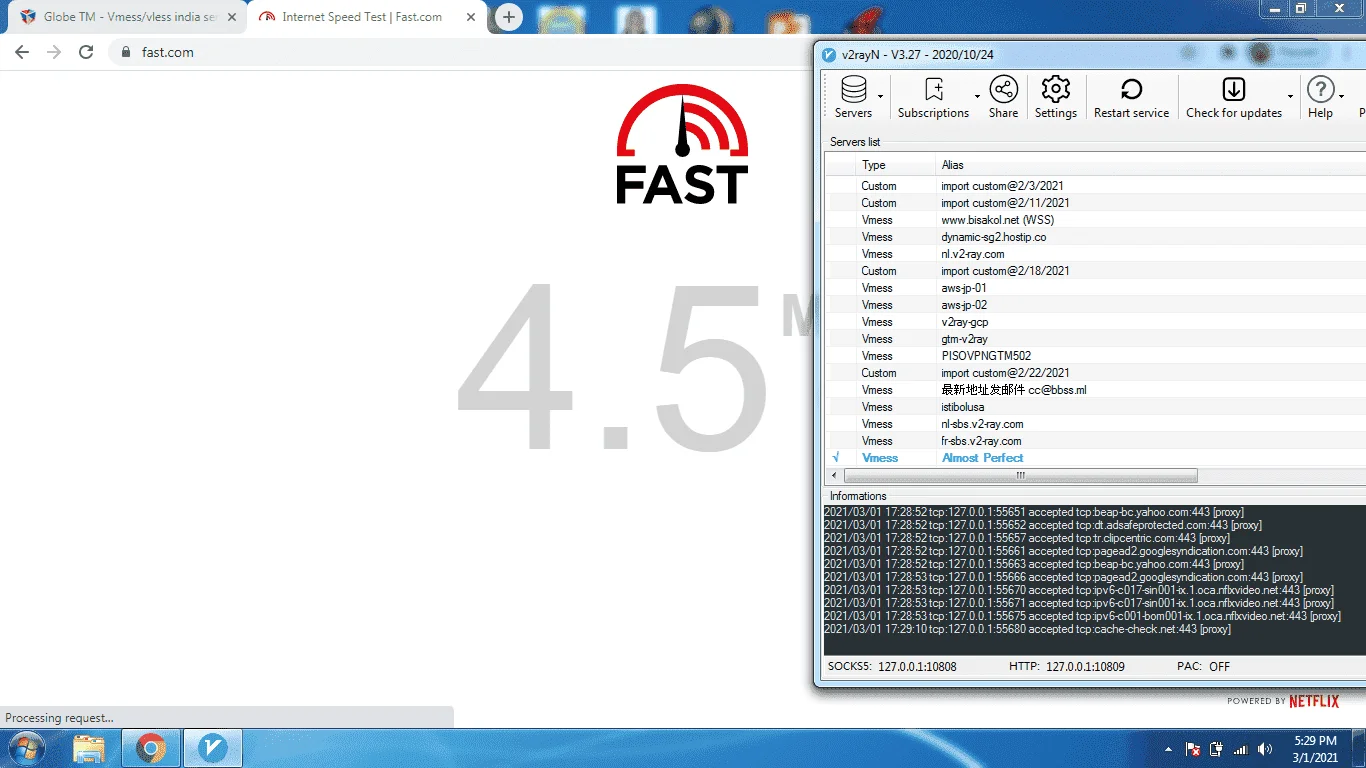Open the Help question mark icon
The width and height of the screenshot is (1366, 768).
click(1321, 89)
